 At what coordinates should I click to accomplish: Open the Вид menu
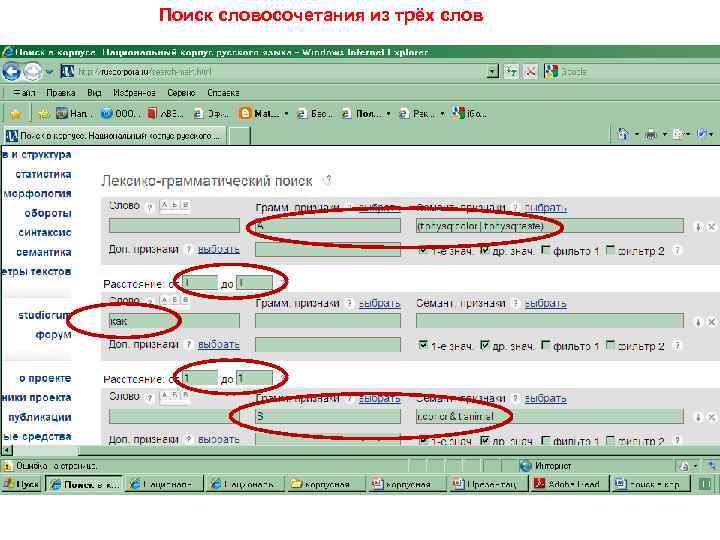[x=94, y=93]
